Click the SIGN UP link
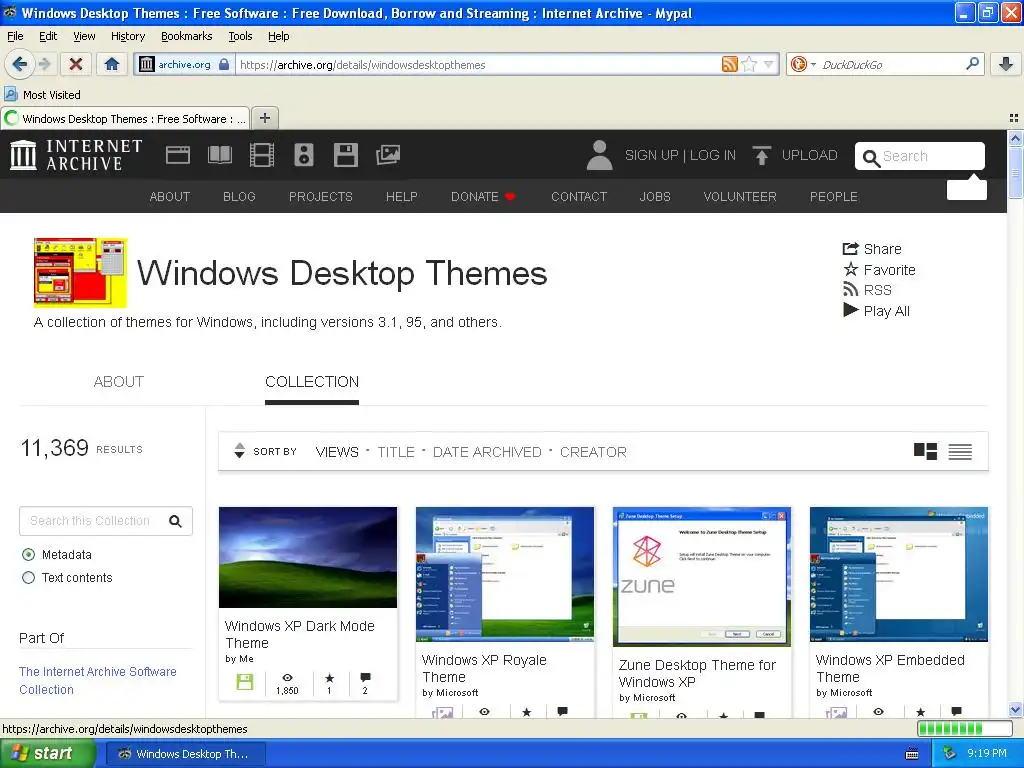1024x768 pixels. tap(652, 155)
